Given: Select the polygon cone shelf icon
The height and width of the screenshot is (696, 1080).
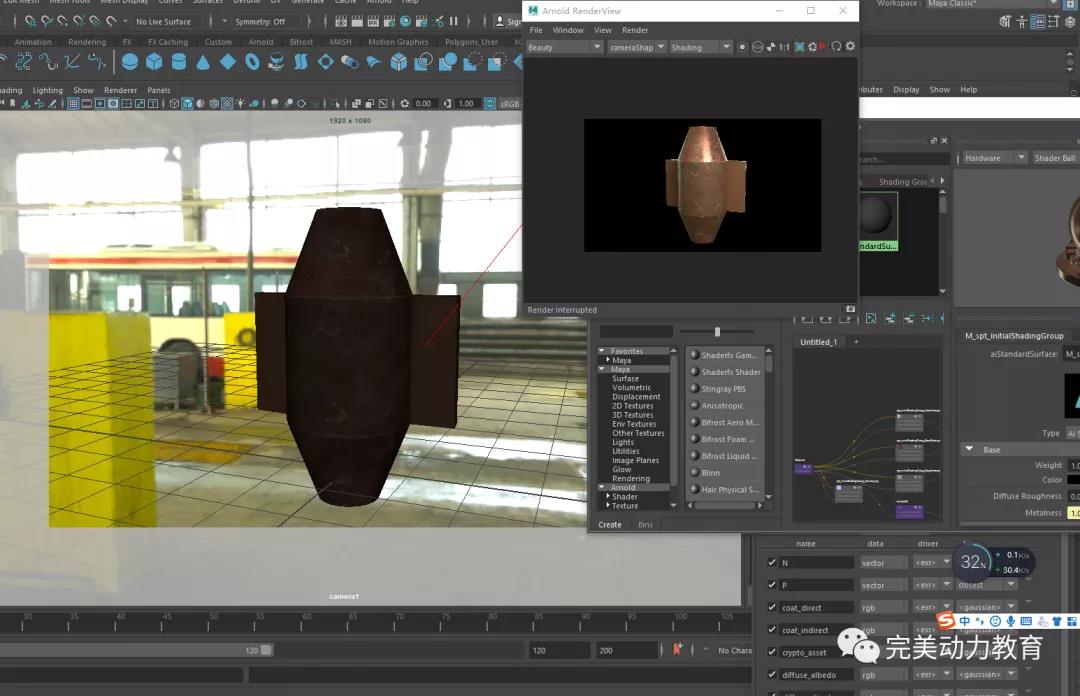Looking at the screenshot, I should (x=203, y=62).
